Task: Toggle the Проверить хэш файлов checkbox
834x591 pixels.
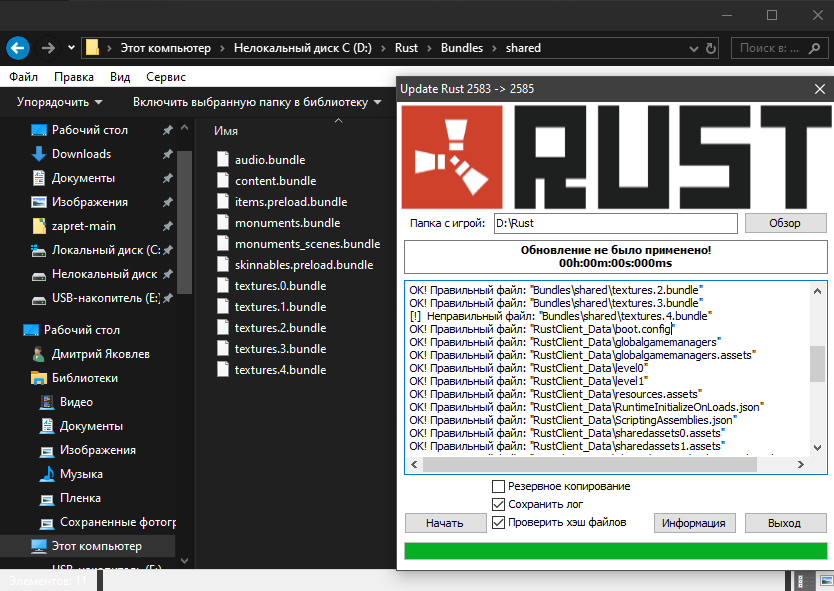Action: 498,522
